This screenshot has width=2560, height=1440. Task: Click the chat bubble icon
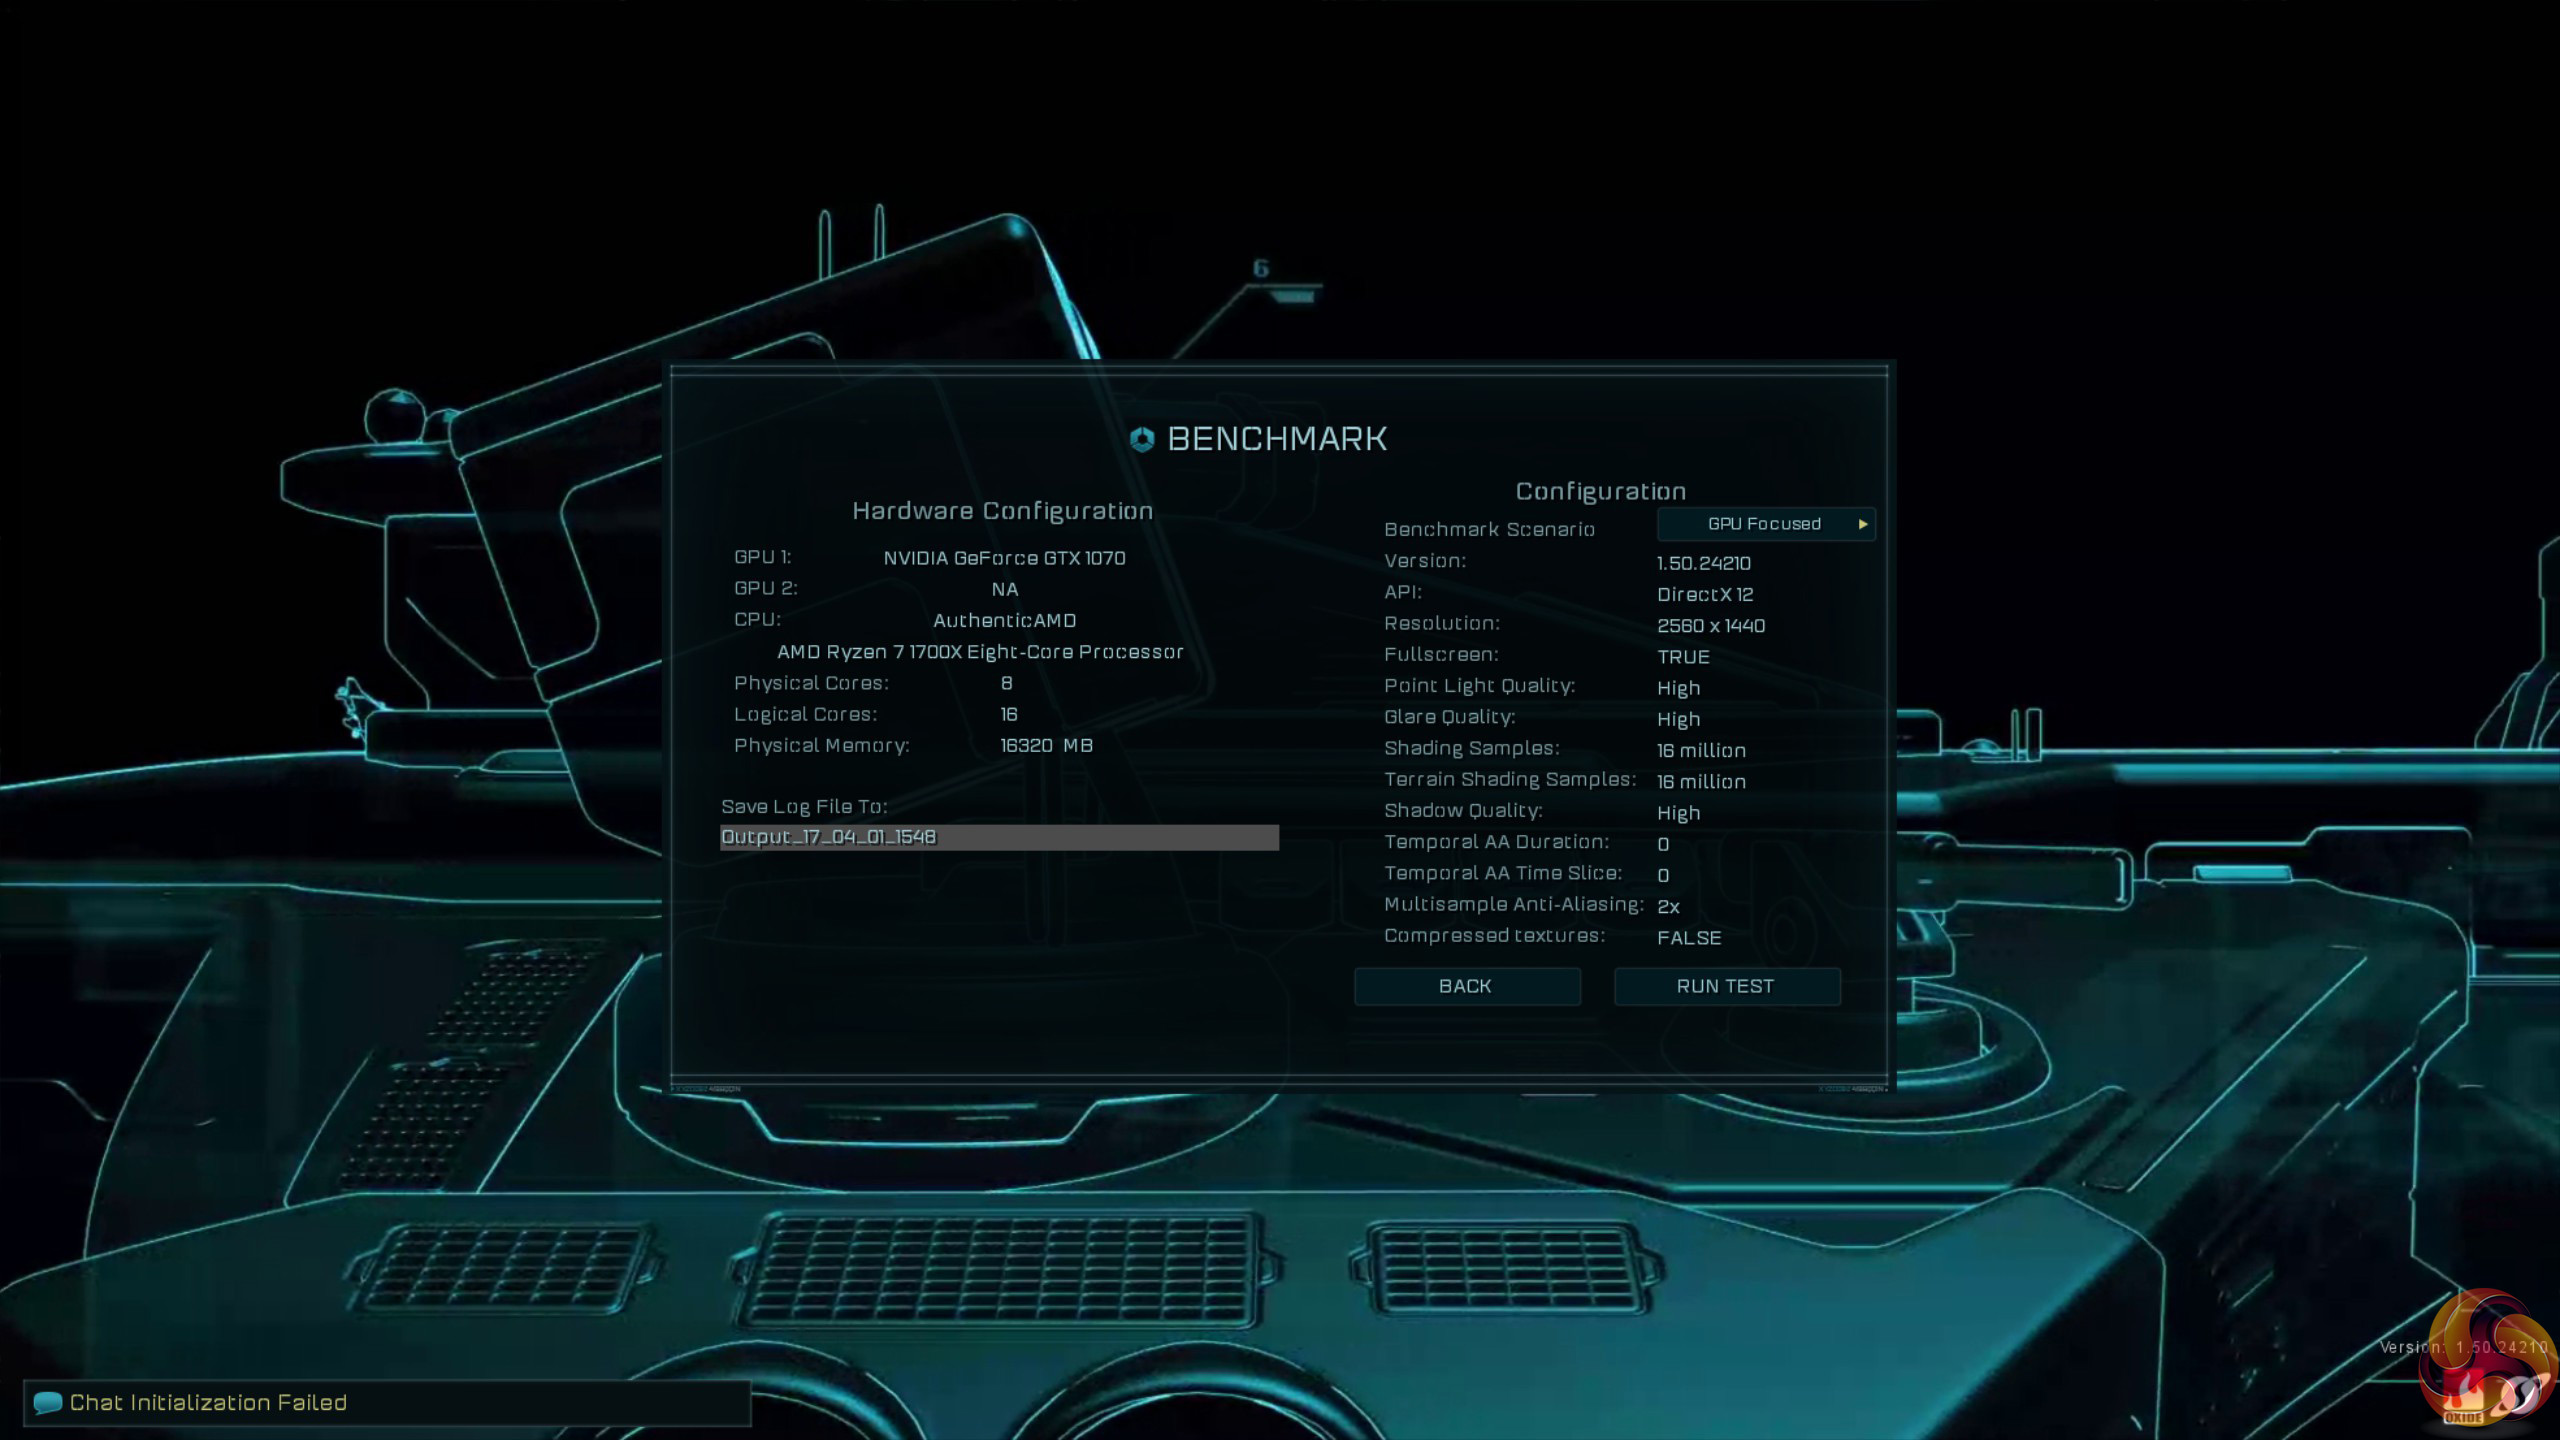click(47, 1402)
